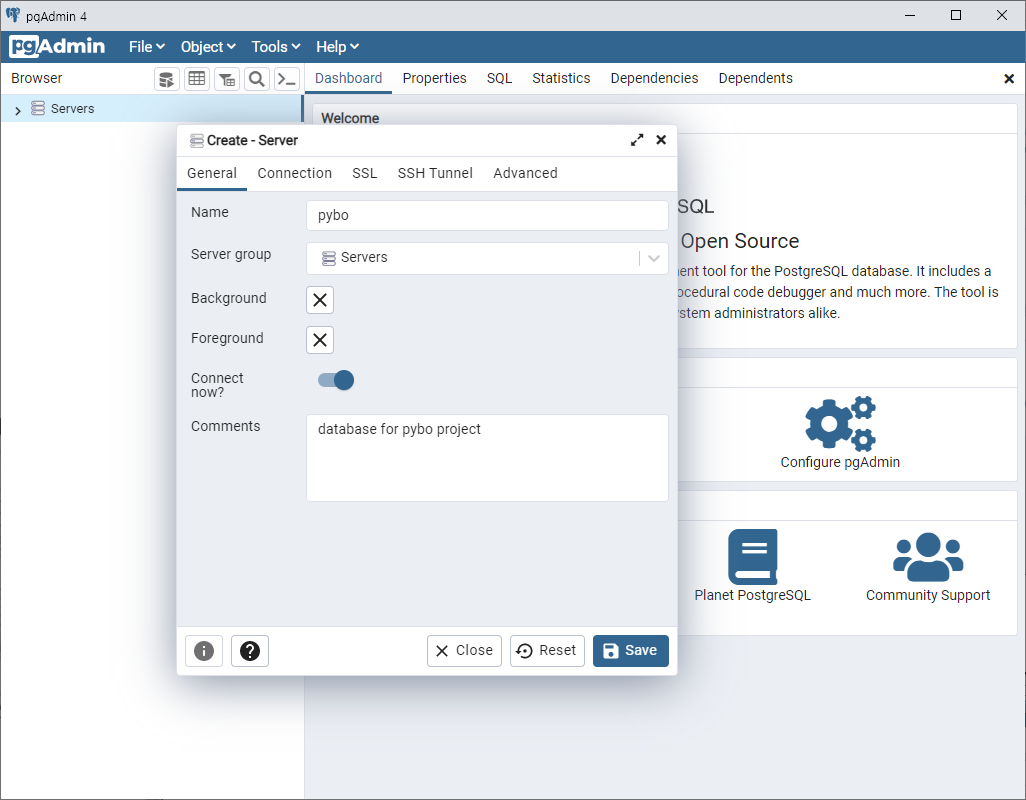
Task: Toggle the Connect now? switch
Action: 336,380
